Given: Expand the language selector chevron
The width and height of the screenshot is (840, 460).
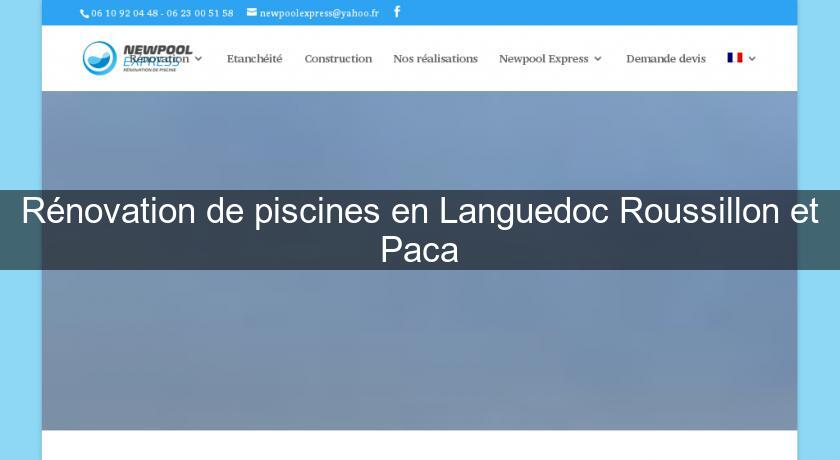Looking at the screenshot, I should (x=752, y=59).
